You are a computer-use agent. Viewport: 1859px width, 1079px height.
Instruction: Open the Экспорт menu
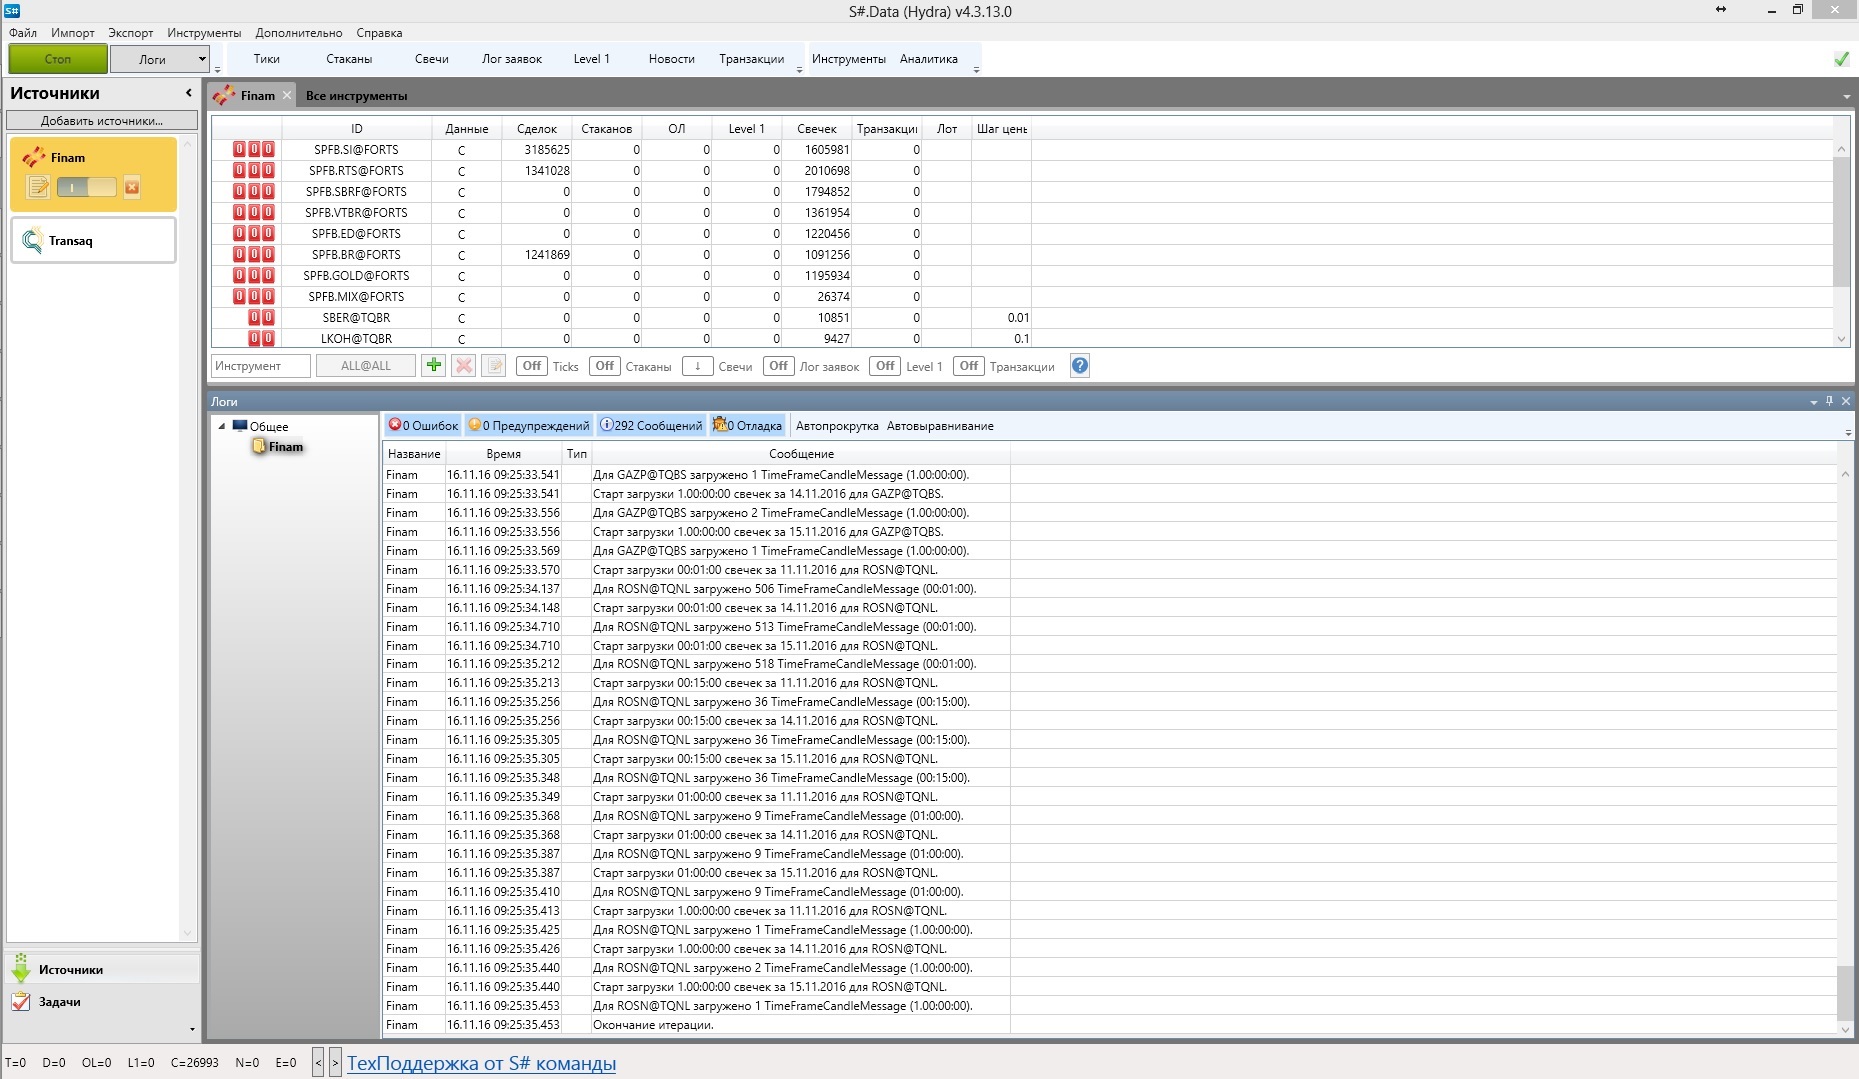(131, 33)
